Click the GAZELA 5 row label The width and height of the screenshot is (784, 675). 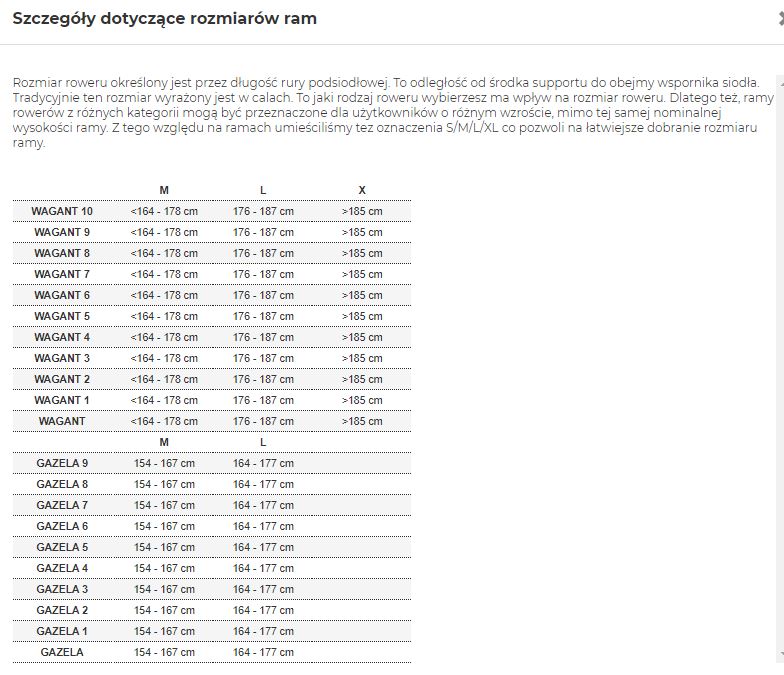(62, 548)
